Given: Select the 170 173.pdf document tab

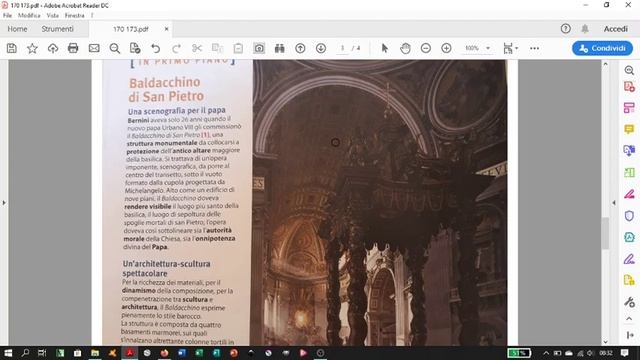Looking at the screenshot, I should click(131, 29).
